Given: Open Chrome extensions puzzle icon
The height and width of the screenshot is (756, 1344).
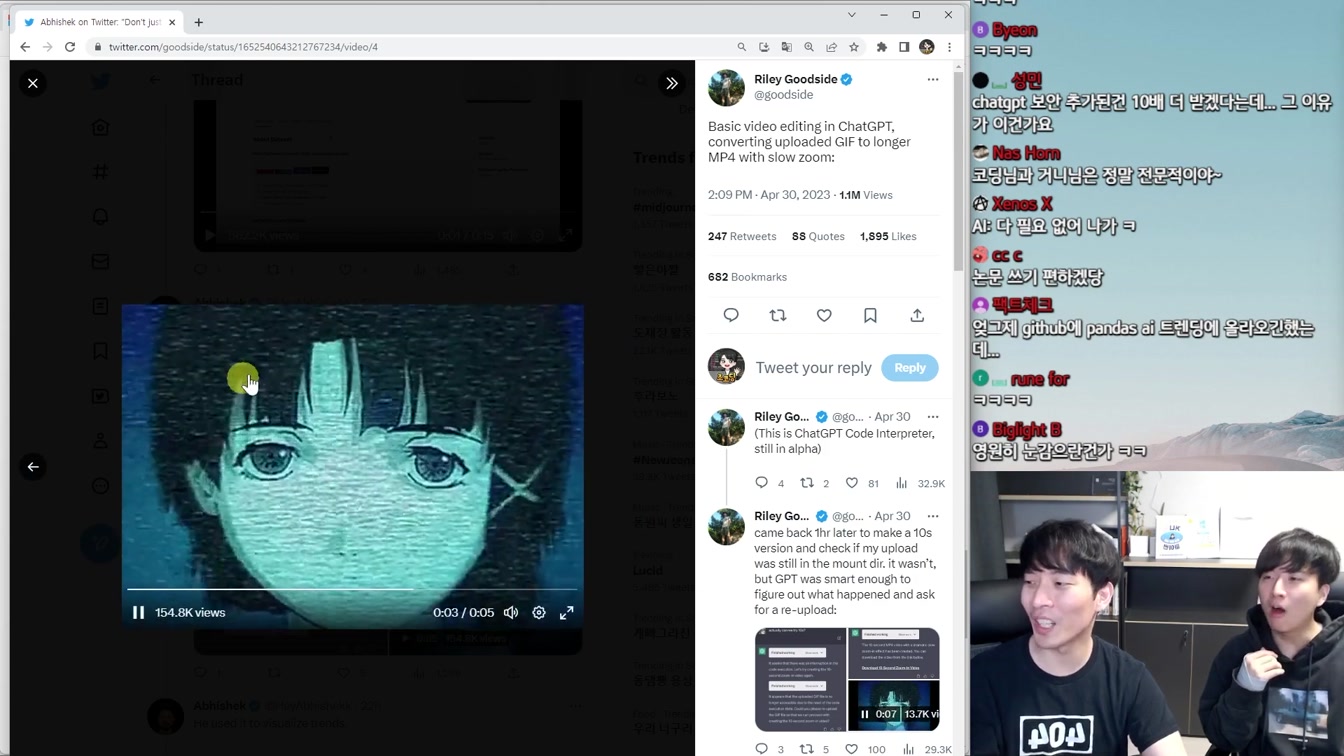Looking at the screenshot, I should pos(882,47).
